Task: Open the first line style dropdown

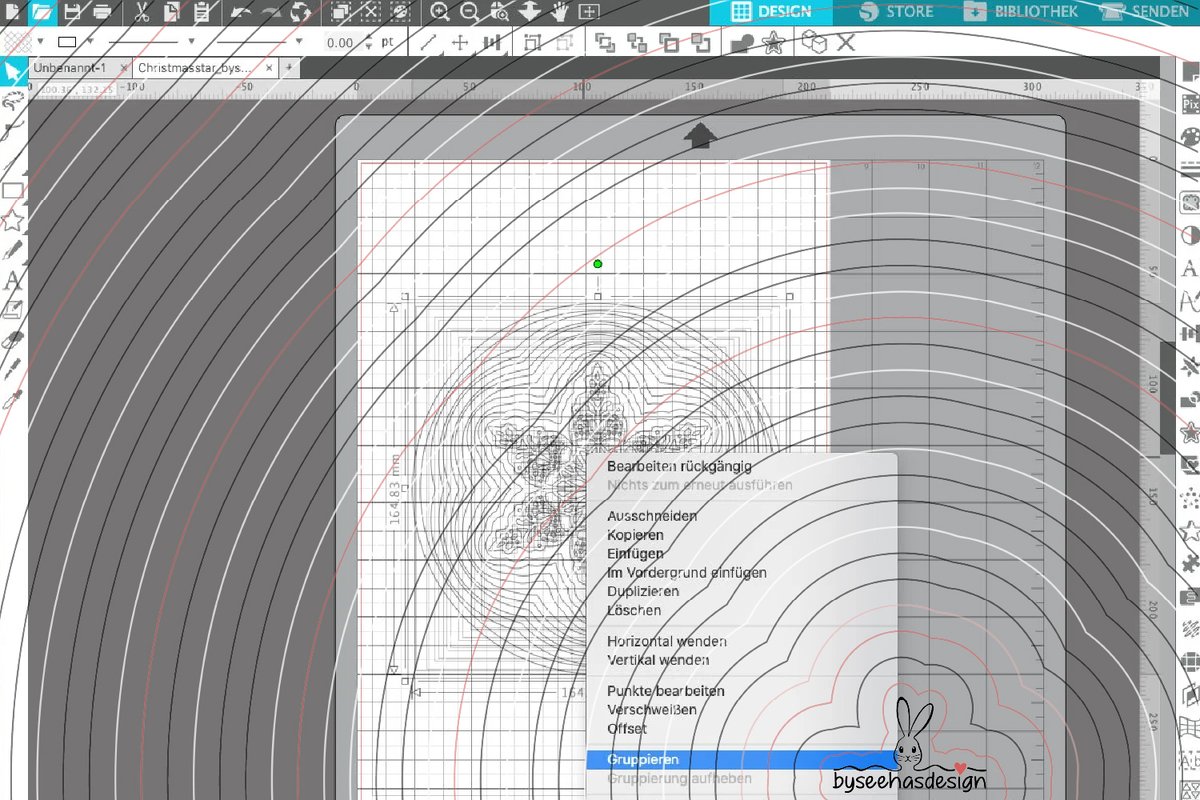Action: click(x=192, y=42)
